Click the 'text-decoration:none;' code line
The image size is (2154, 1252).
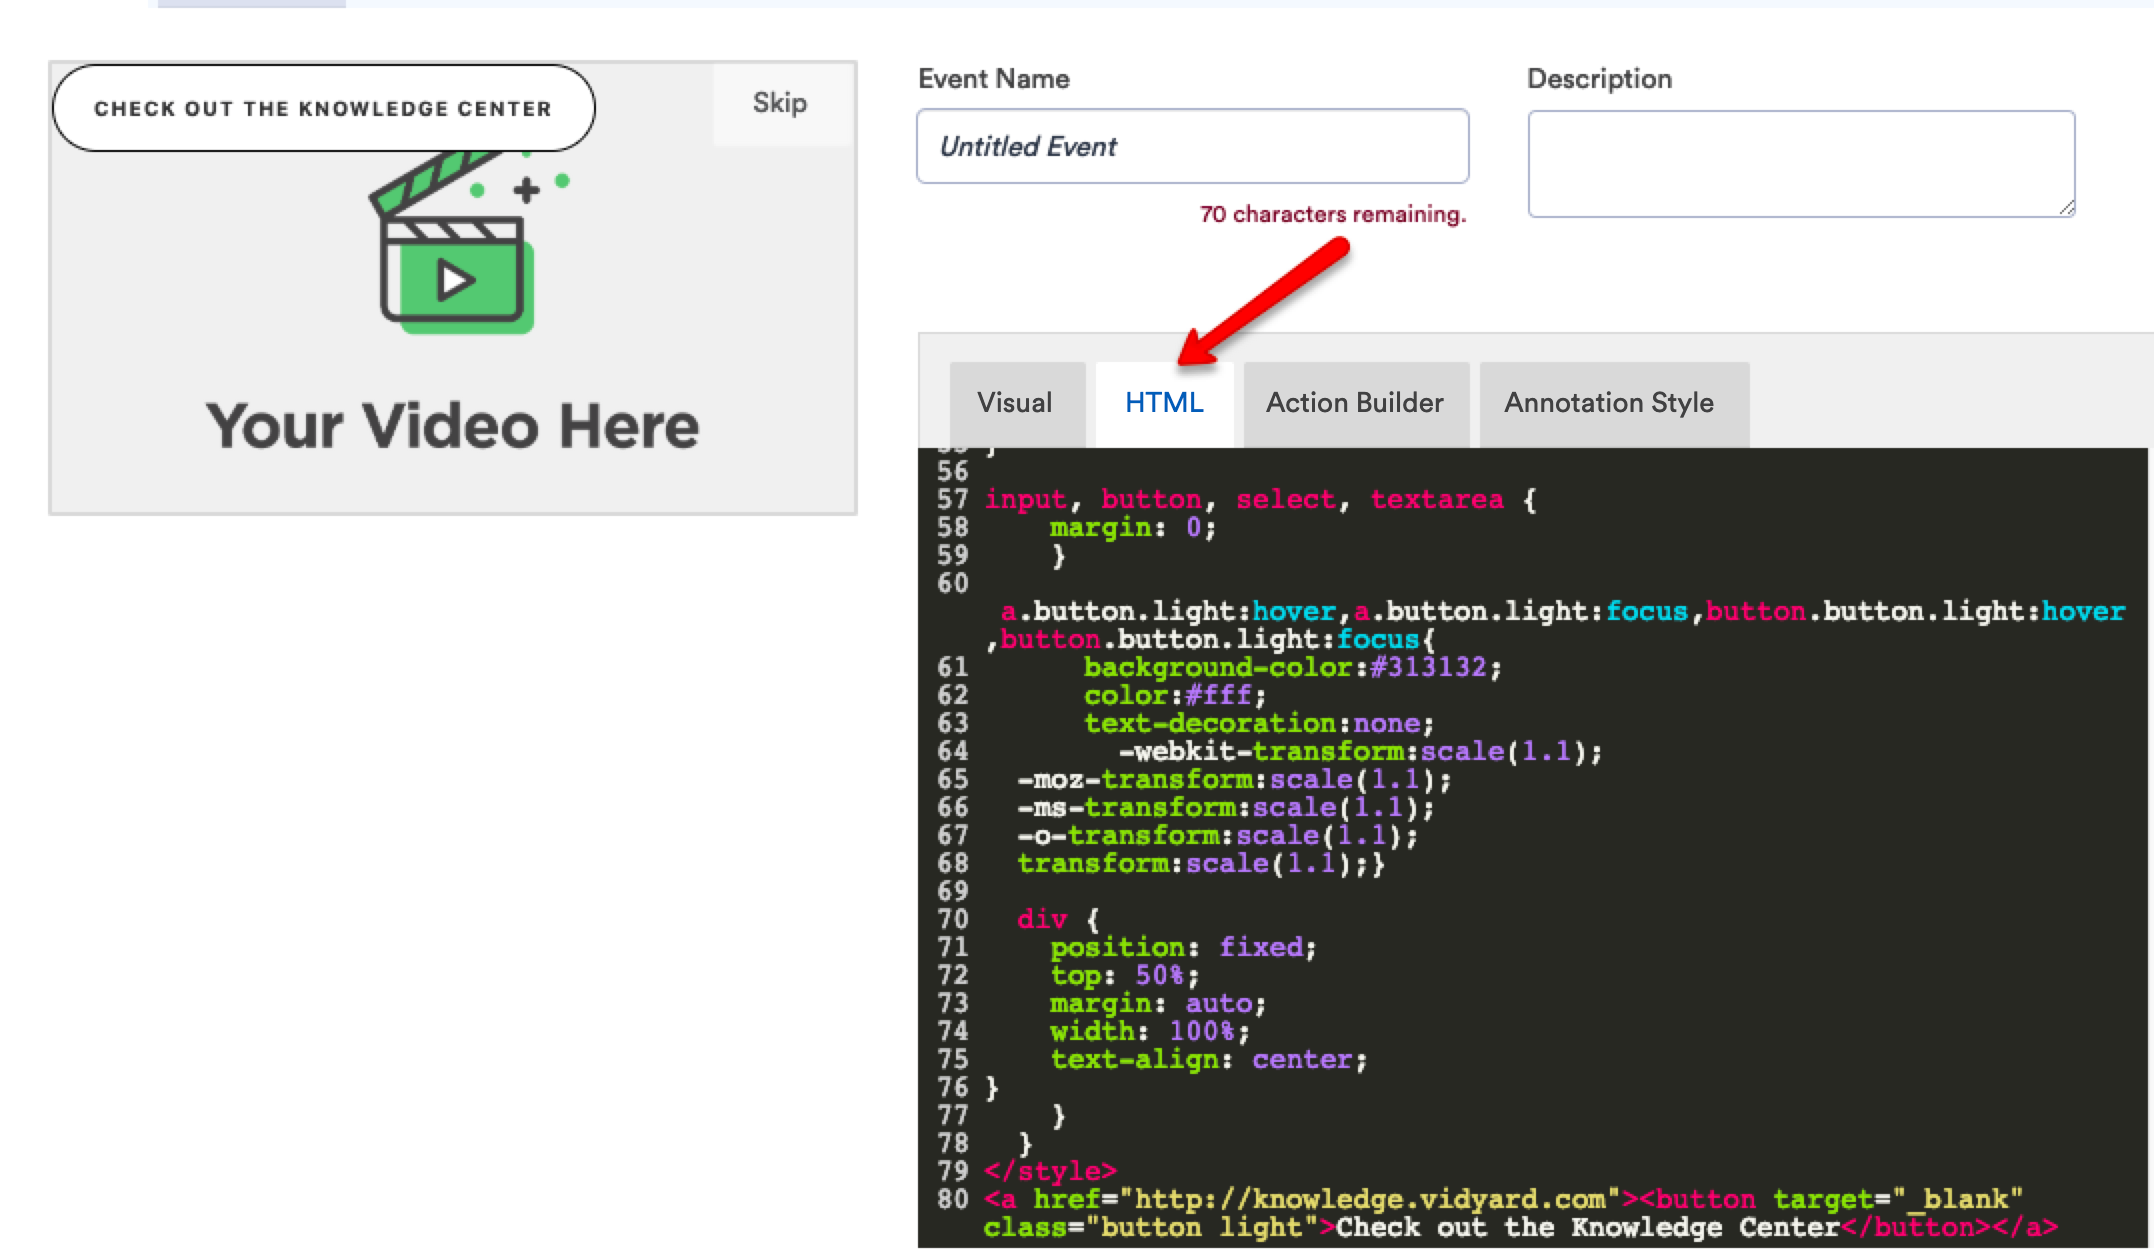[x=1259, y=723]
